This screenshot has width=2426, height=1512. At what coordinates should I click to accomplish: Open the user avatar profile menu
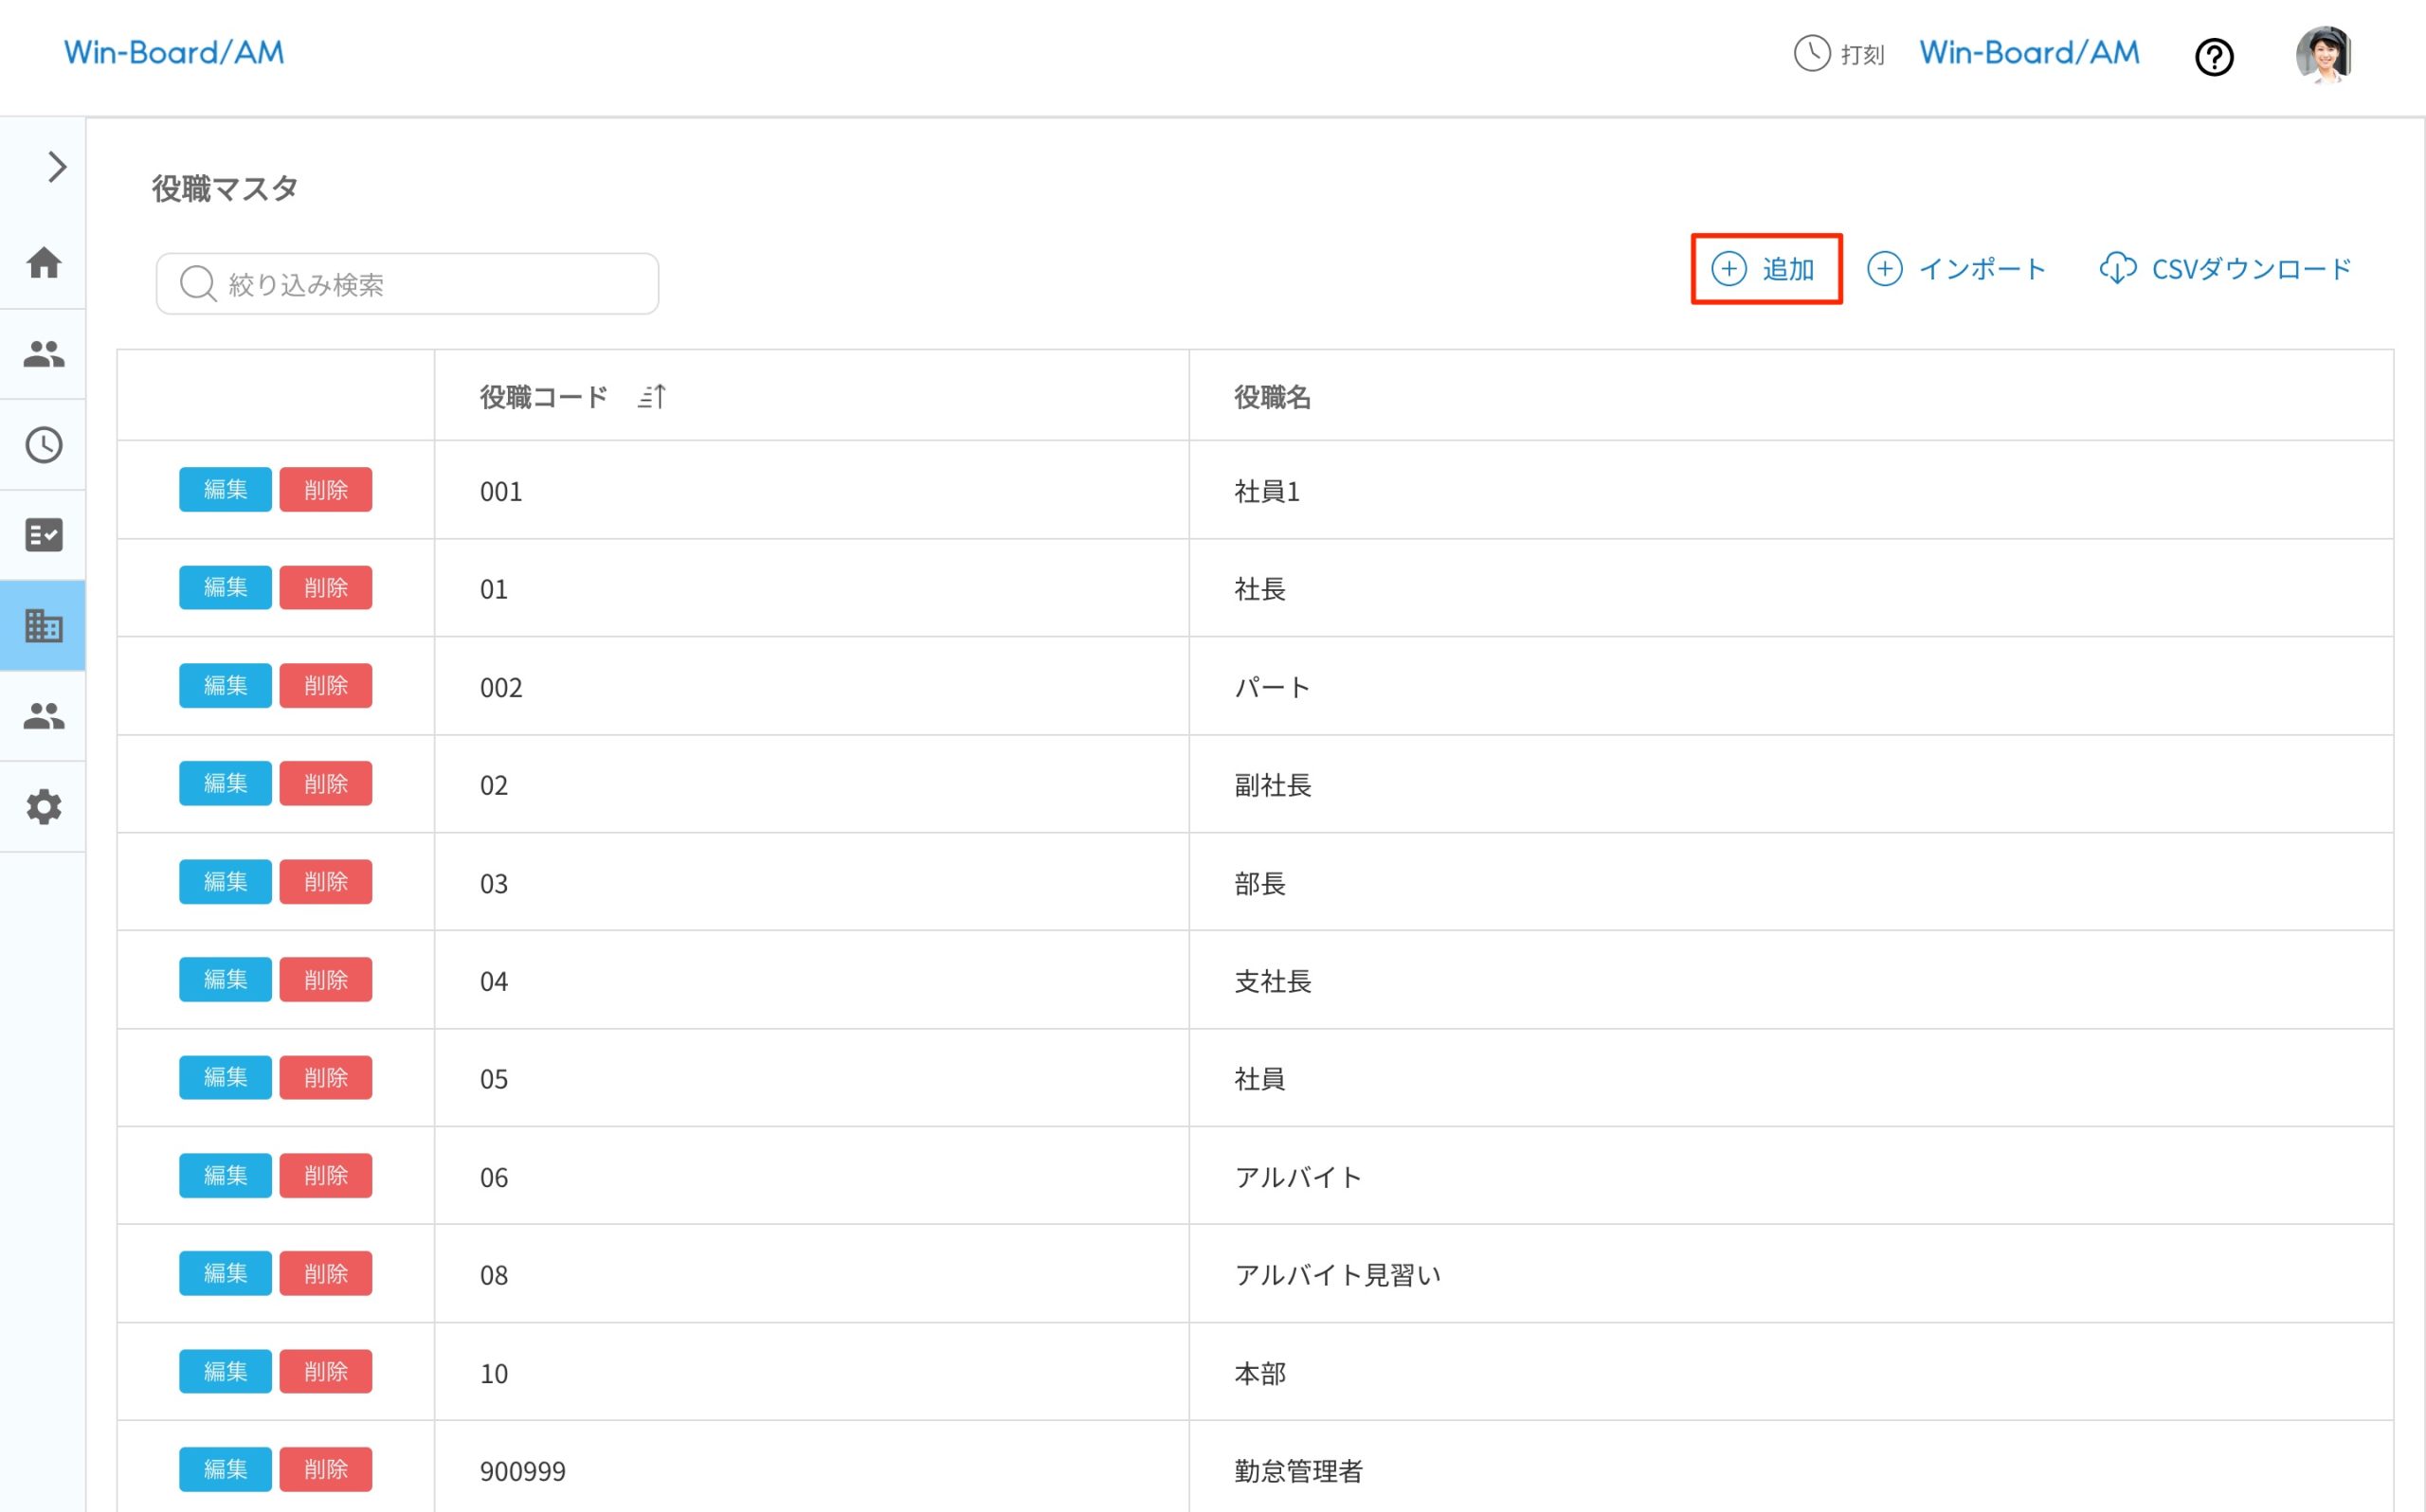[2322, 55]
